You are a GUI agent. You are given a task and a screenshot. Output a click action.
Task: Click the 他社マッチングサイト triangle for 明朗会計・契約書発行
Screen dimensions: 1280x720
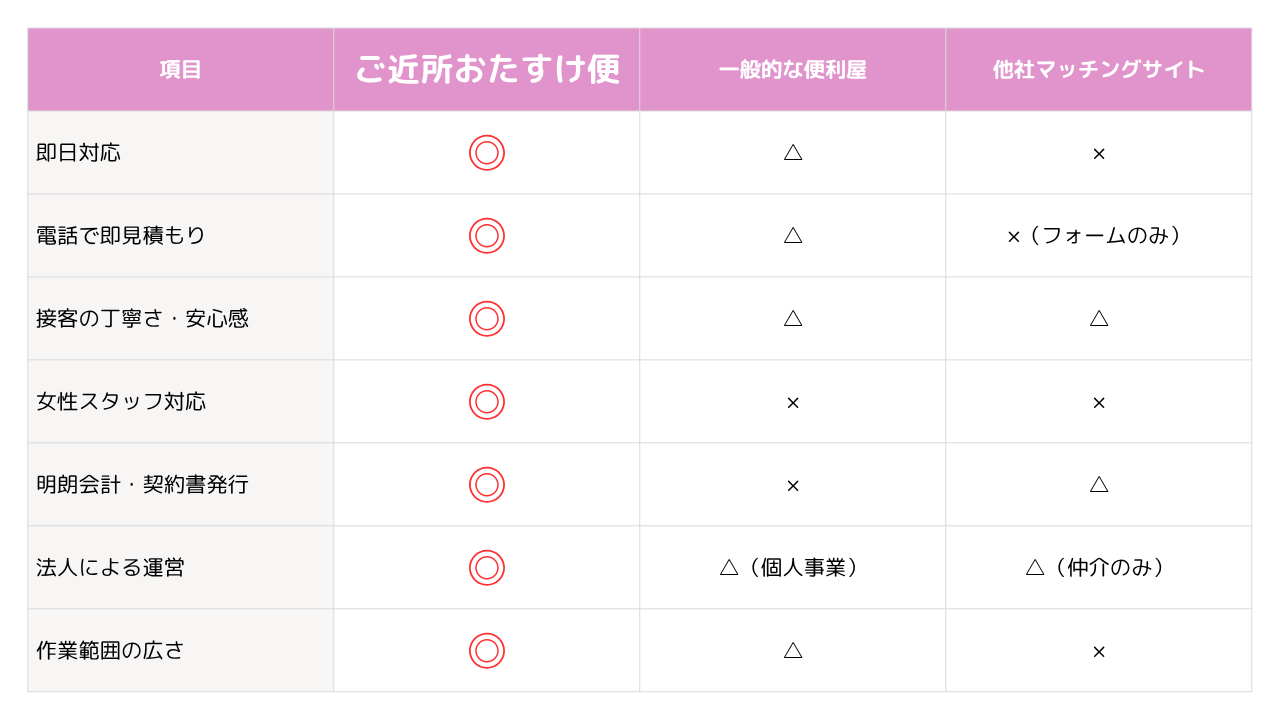[1099, 485]
